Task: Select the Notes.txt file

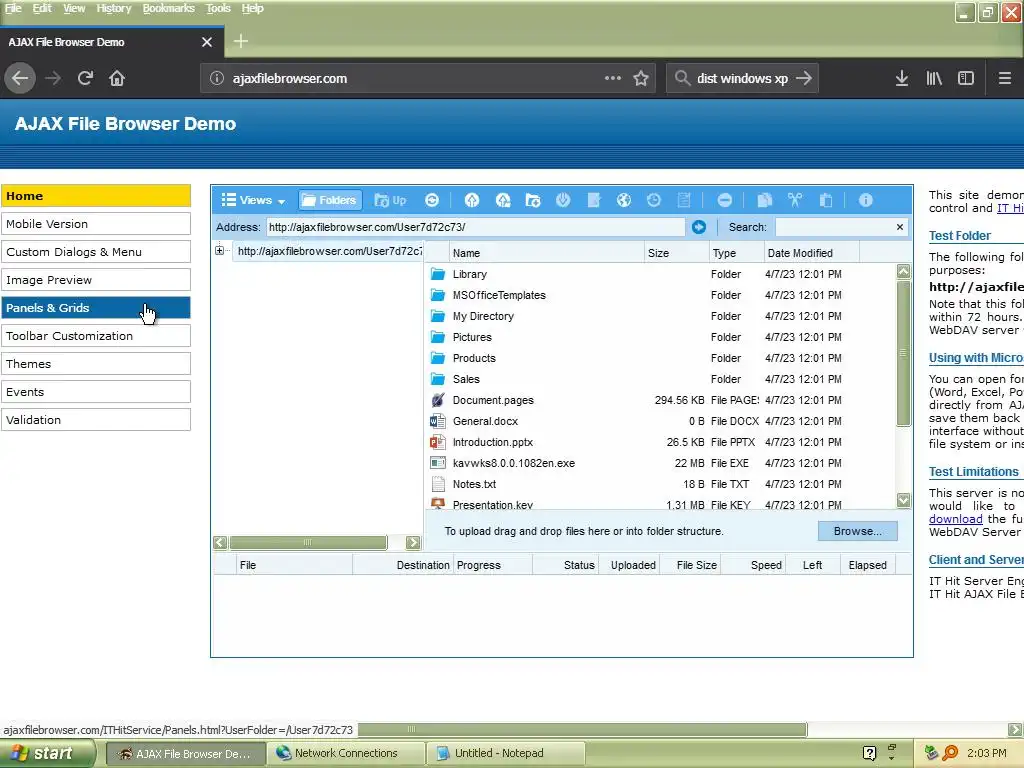Action: coord(661,484)
